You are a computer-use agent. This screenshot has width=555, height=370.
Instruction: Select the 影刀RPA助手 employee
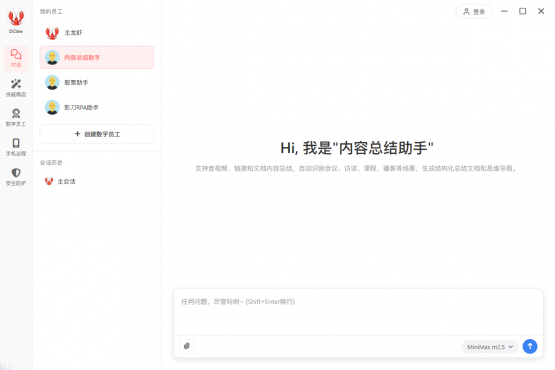(97, 107)
